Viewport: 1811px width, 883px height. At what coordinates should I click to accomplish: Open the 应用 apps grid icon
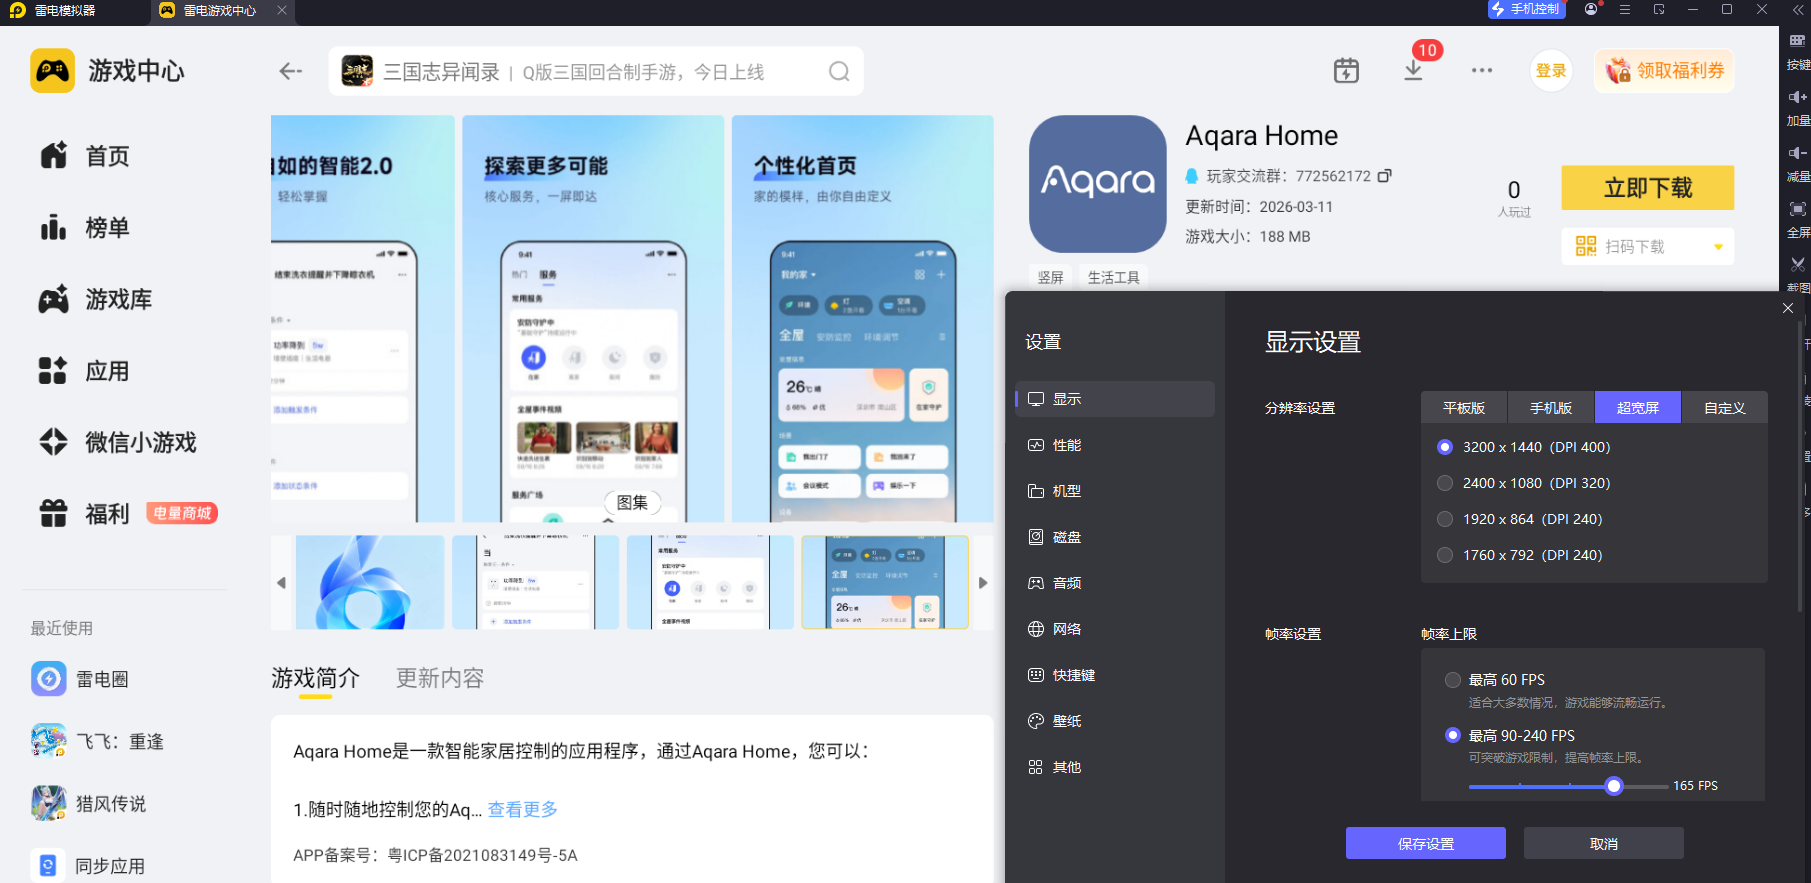coord(53,371)
